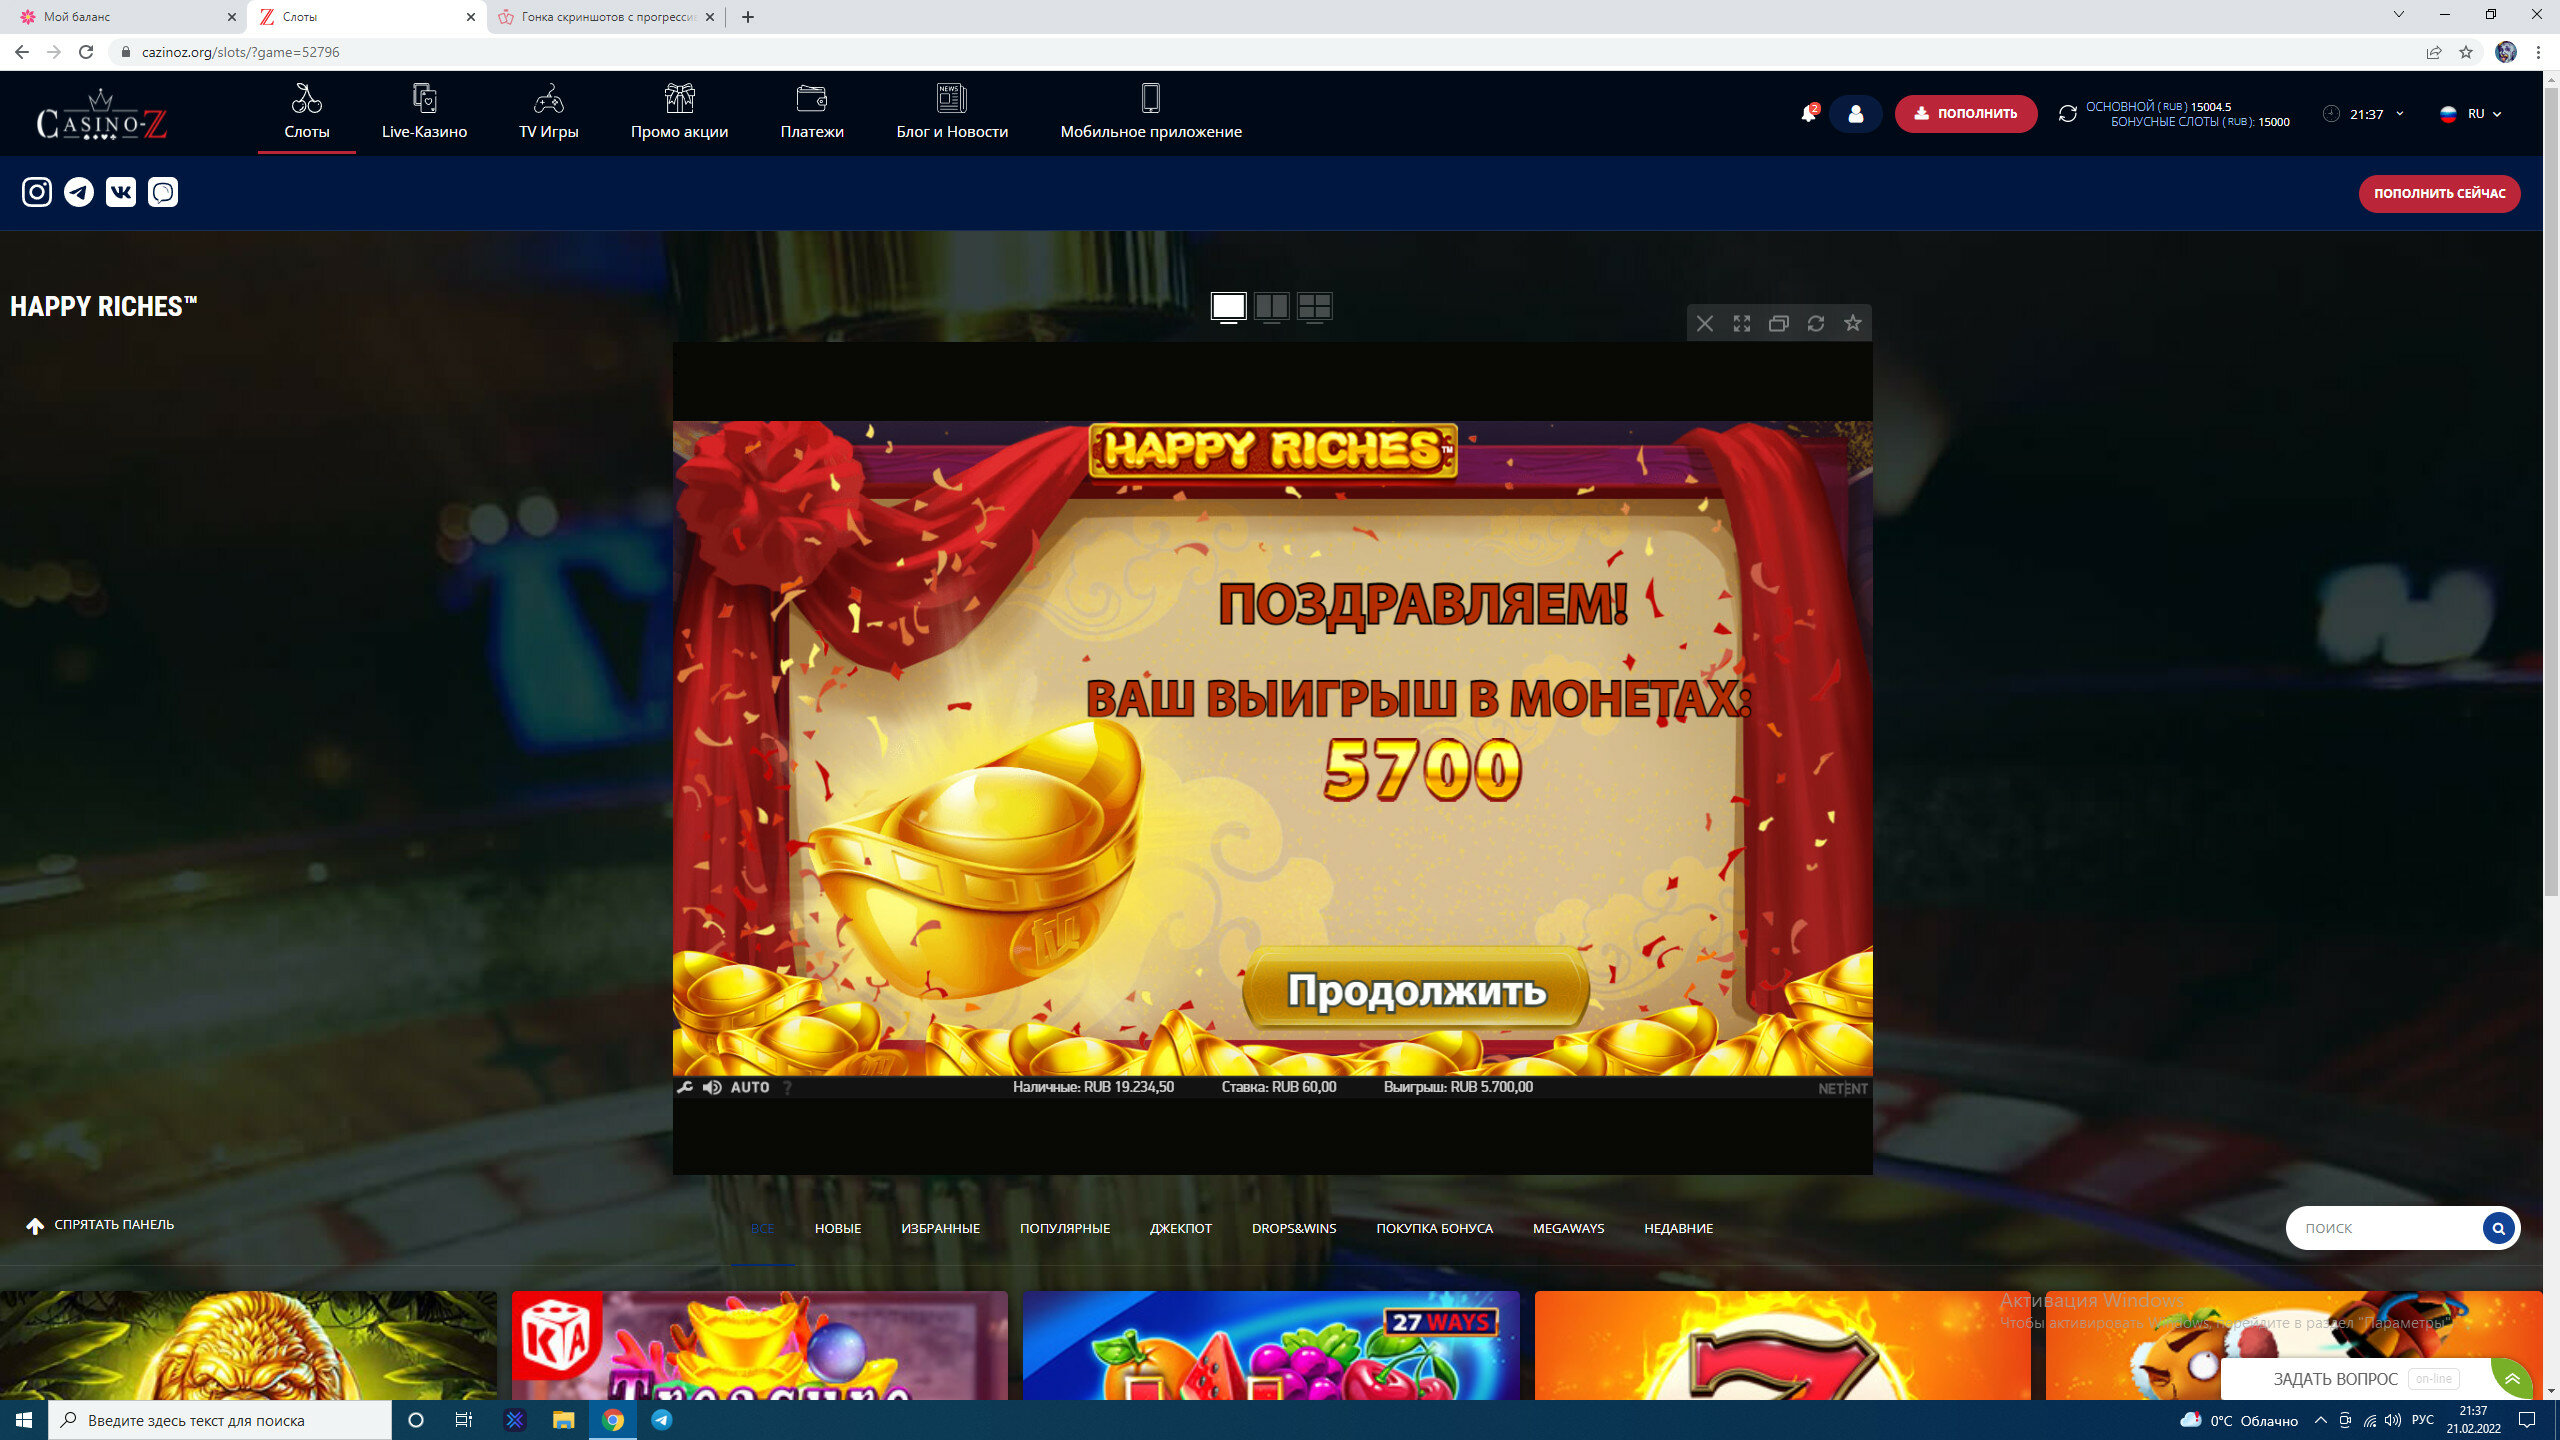Mute the slot game sound
Image resolution: width=2560 pixels, height=1440 pixels.
[712, 1088]
